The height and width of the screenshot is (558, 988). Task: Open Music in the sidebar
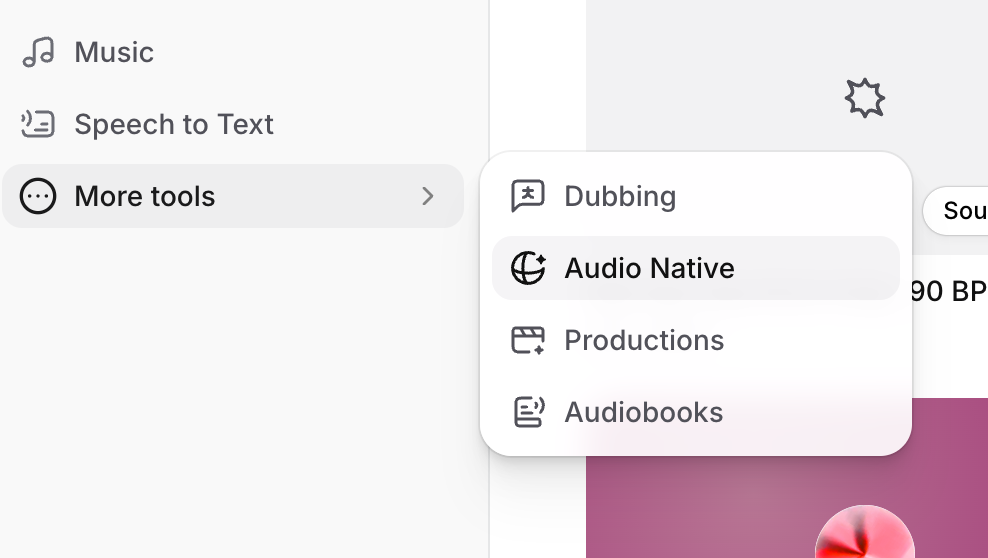click(x=233, y=52)
